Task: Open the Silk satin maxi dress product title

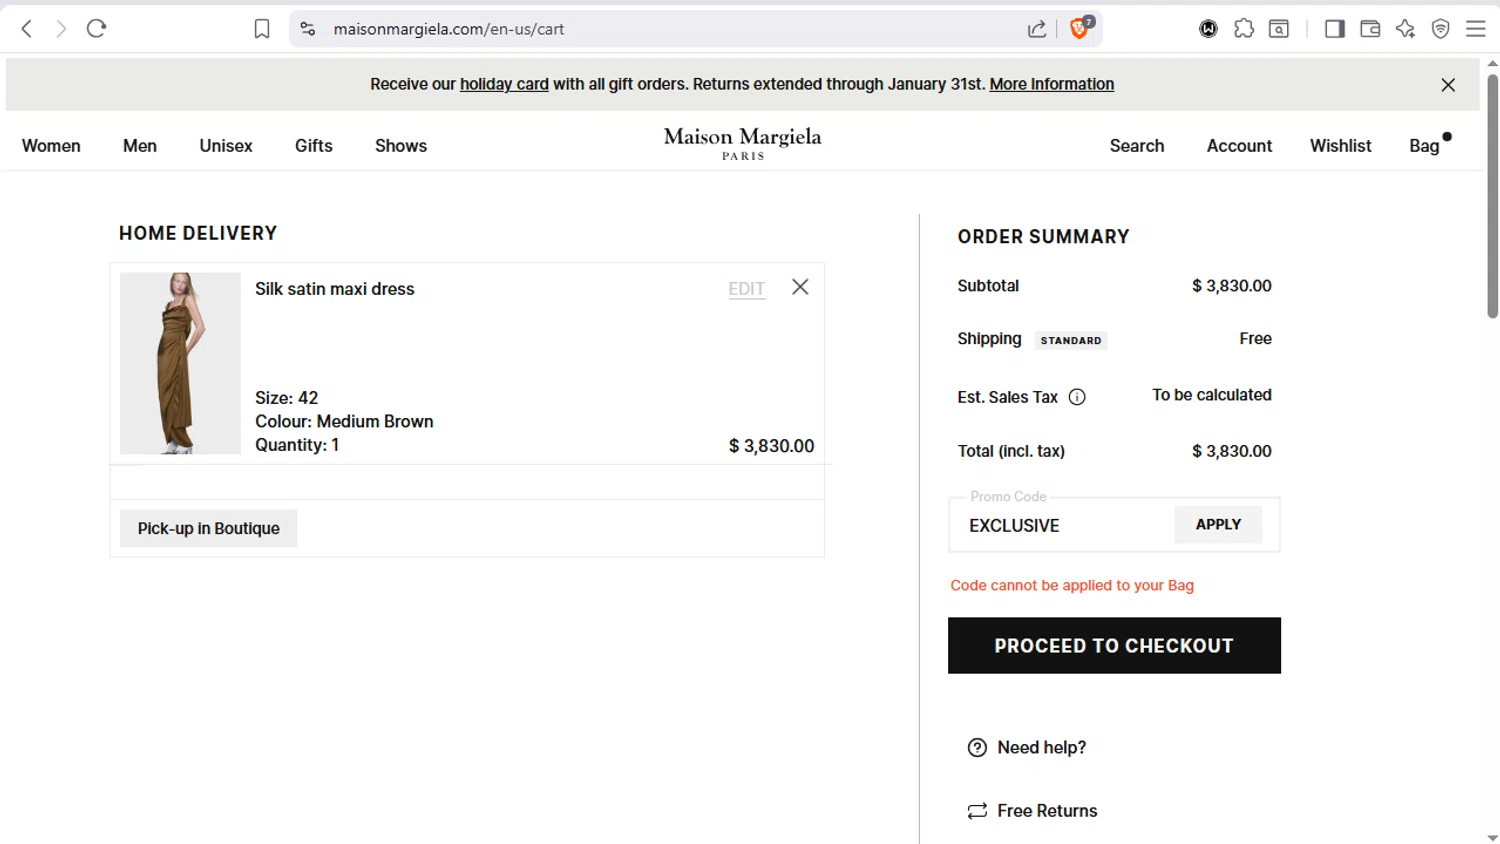Action: pyautogui.click(x=334, y=289)
